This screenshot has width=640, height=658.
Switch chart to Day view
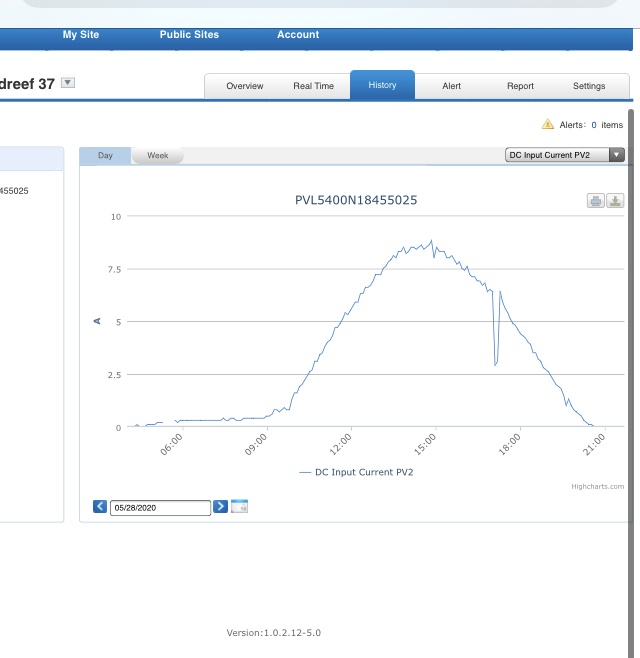[x=105, y=156]
